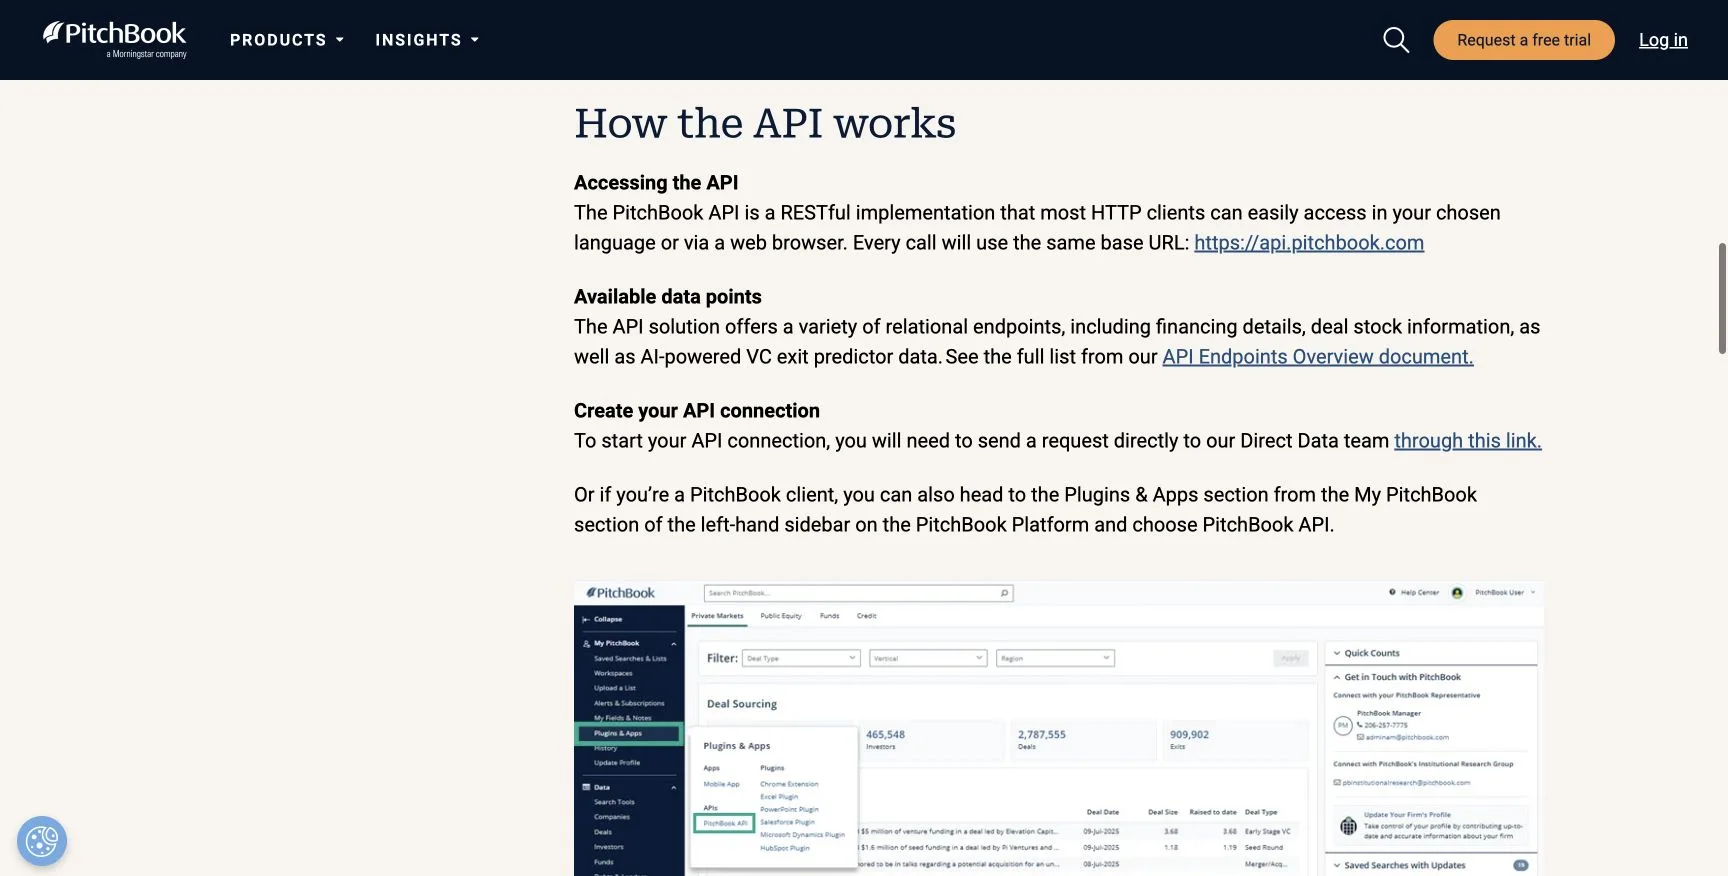Expand the PRODUCTS menu
1728x876 pixels.
pyautogui.click(x=286, y=40)
